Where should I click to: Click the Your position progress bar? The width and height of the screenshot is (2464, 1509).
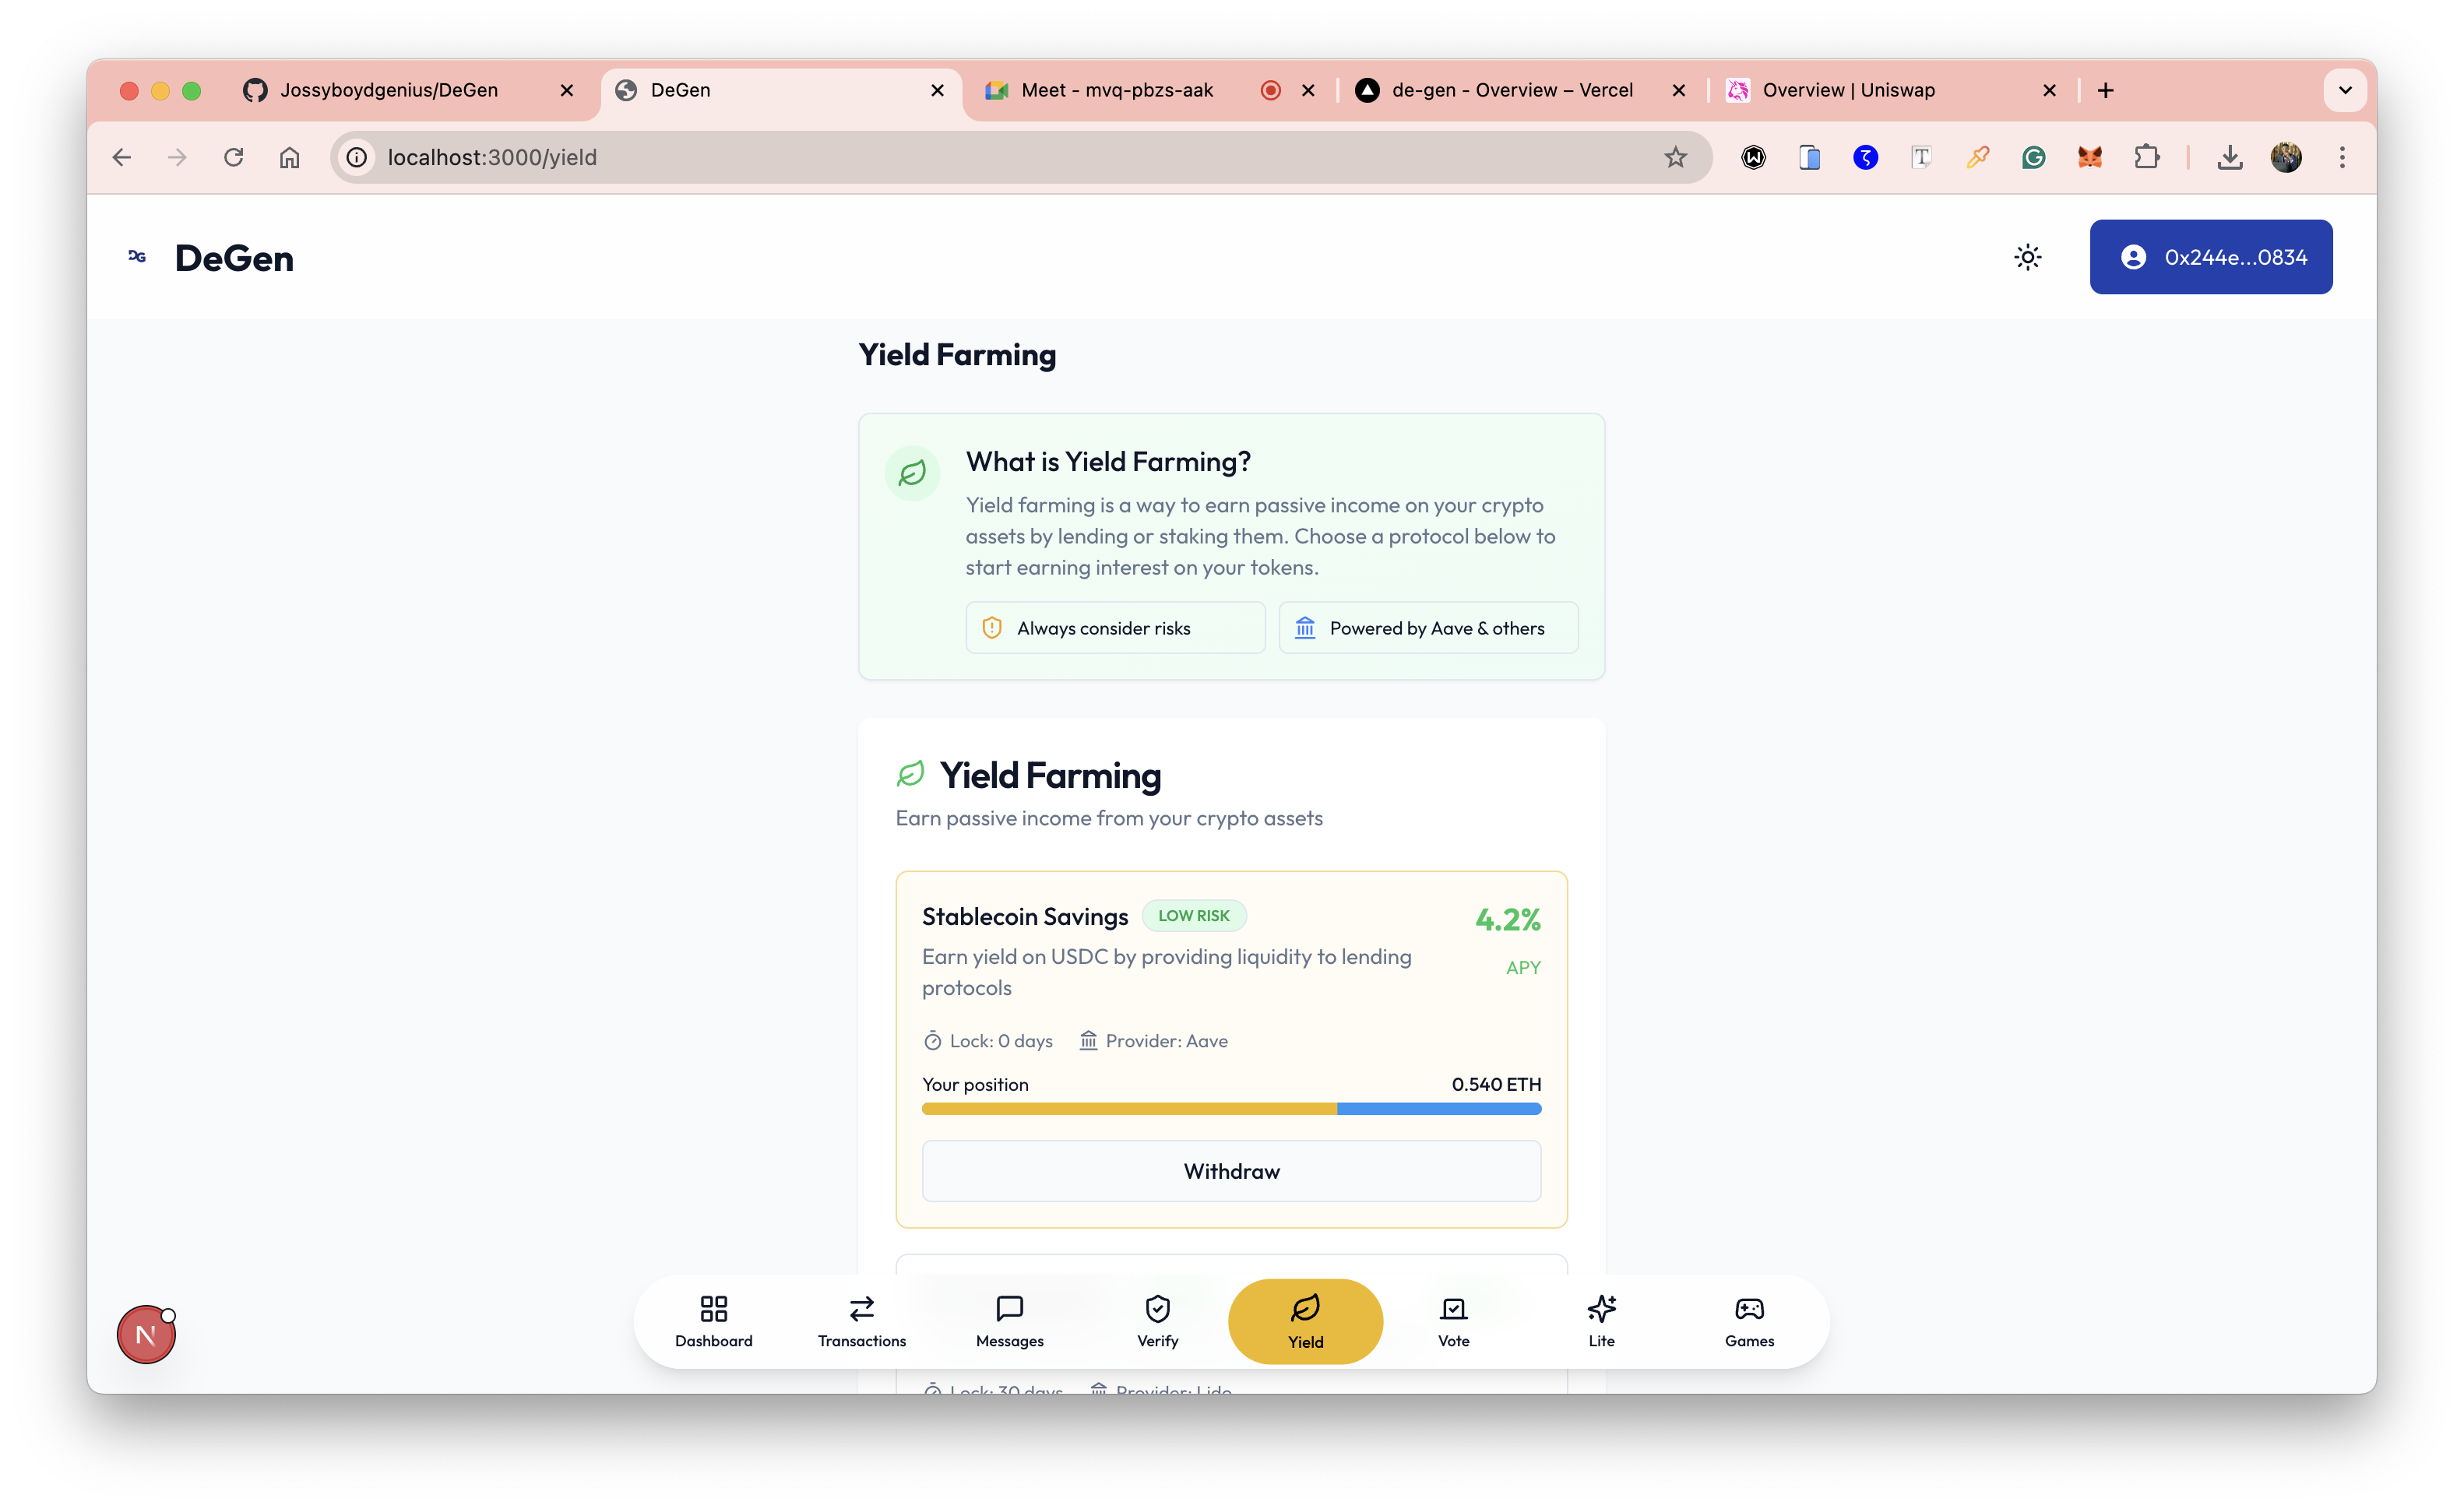tap(1231, 1108)
